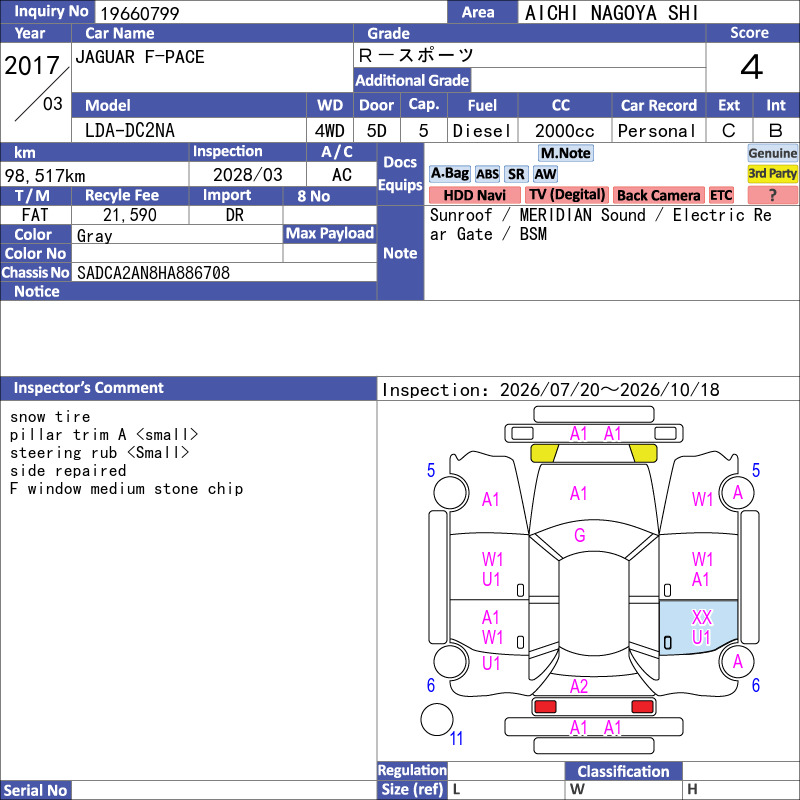Viewport: 800px width, 800px height.
Task: Click the Inspector's Comment header
Action: coord(88,388)
